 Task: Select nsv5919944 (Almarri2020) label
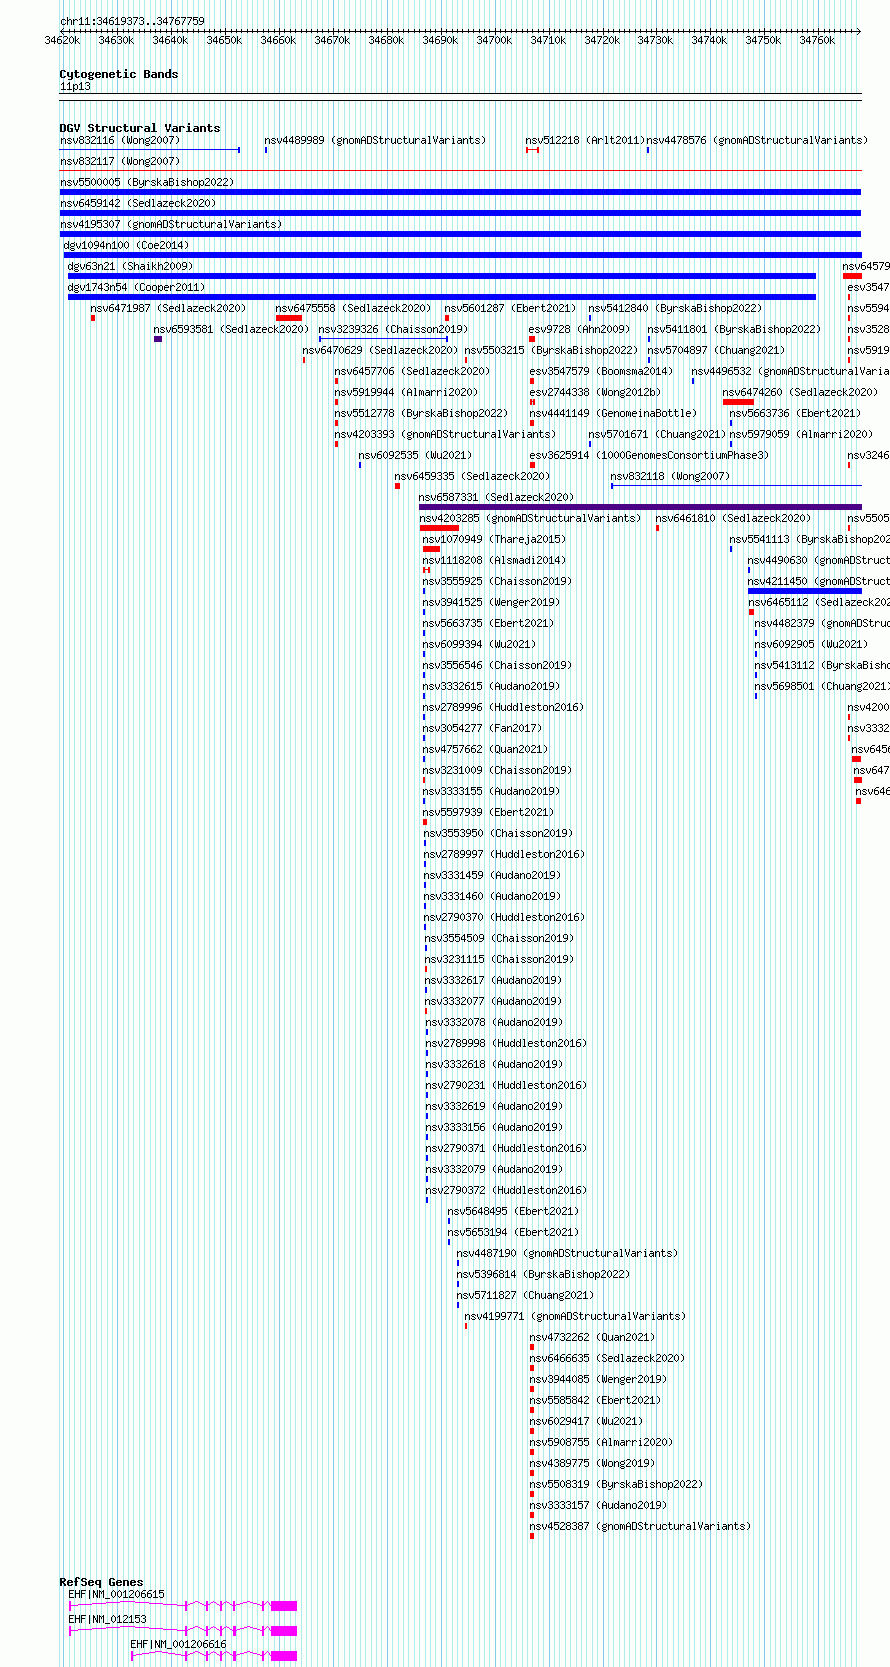pyautogui.click(x=406, y=392)
